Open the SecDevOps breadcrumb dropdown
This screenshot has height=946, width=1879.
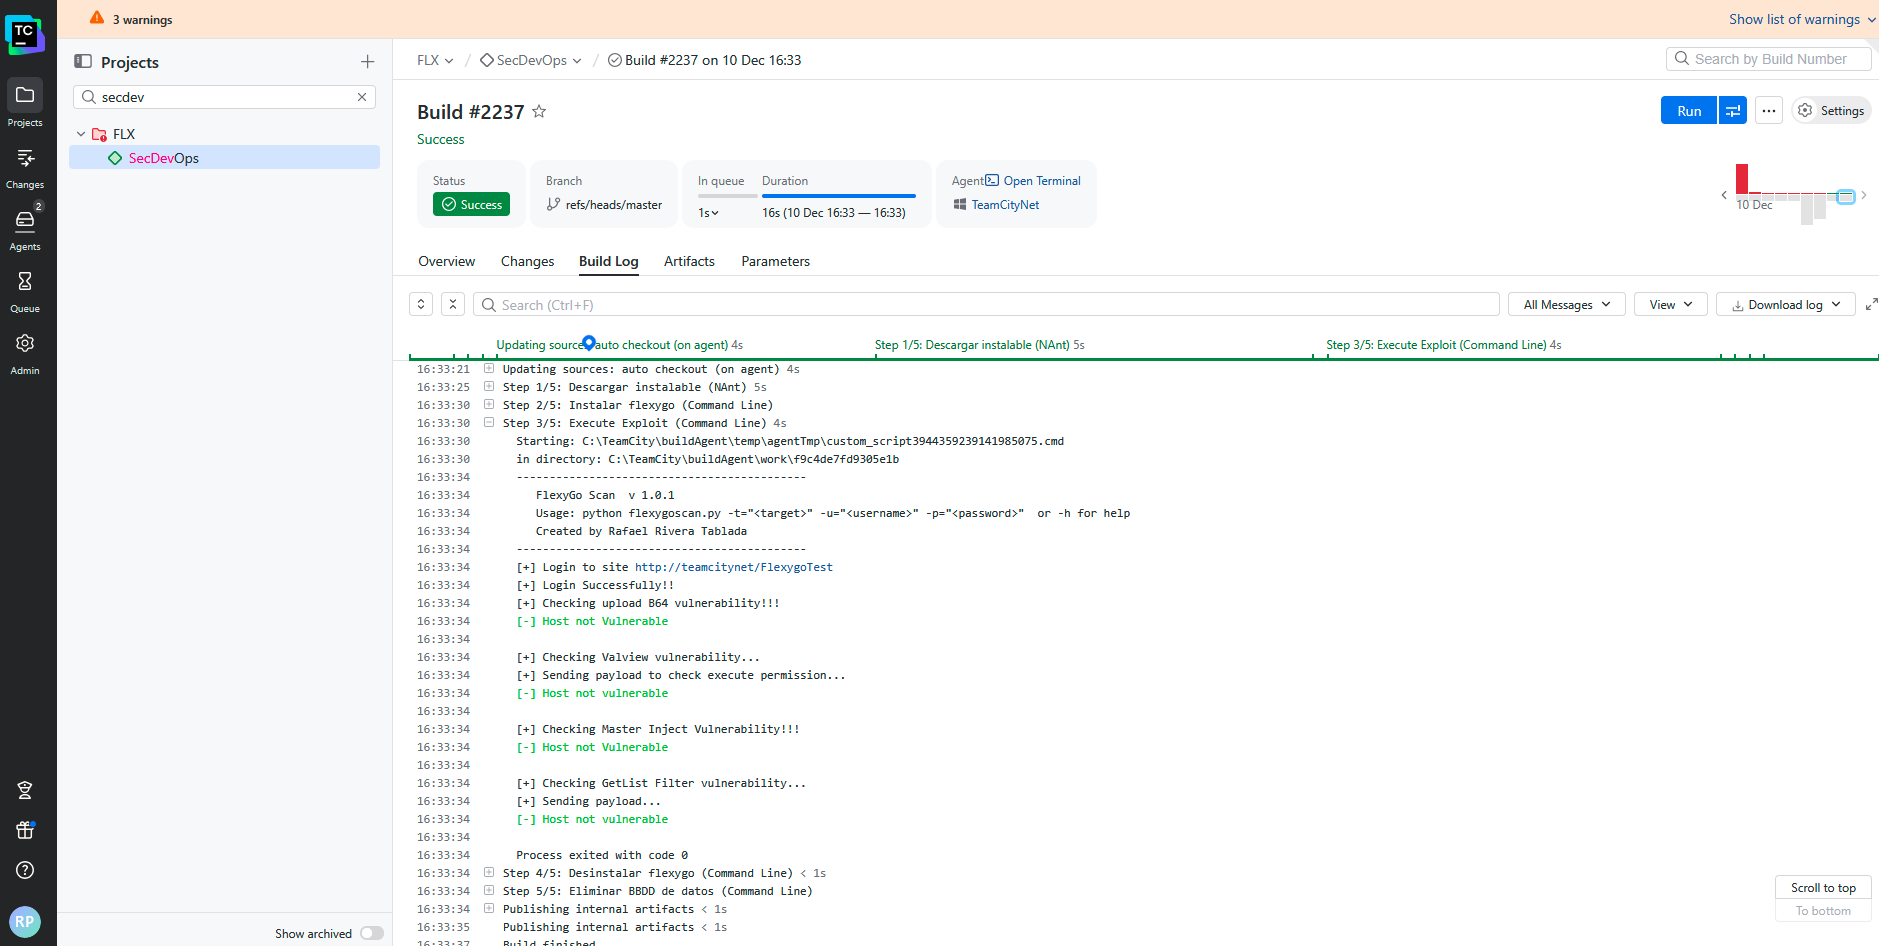coord(530,60)
